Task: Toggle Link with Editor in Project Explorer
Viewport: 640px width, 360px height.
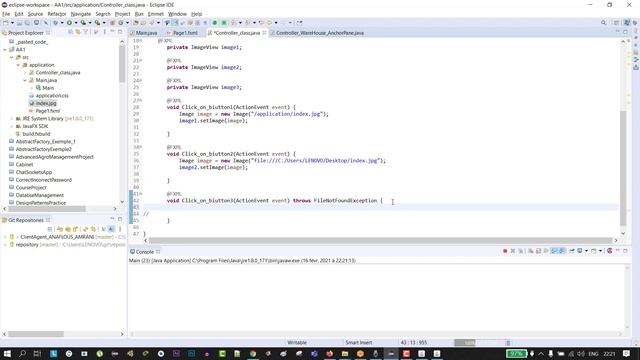Action: pyautogui.click(x=78, y=32)
